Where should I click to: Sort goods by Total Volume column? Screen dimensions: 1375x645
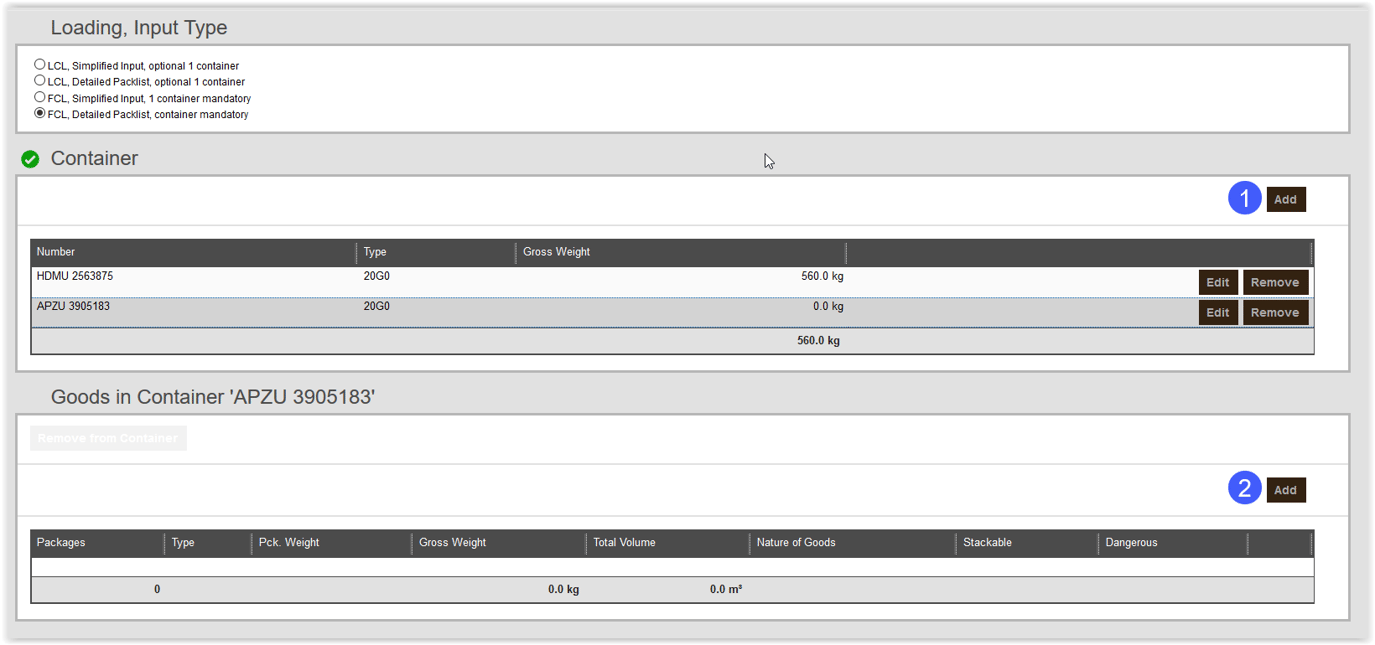pyautogui.click(x=624, y=543)
